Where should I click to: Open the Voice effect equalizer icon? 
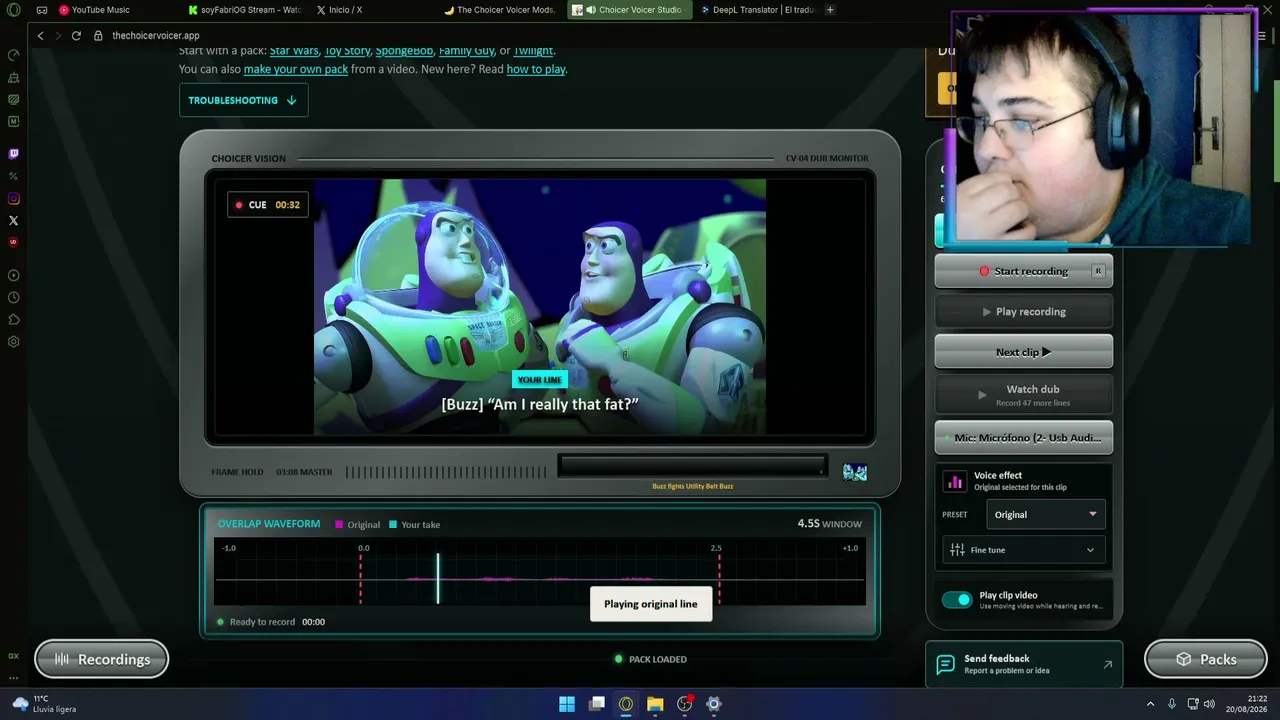point(955,482)
